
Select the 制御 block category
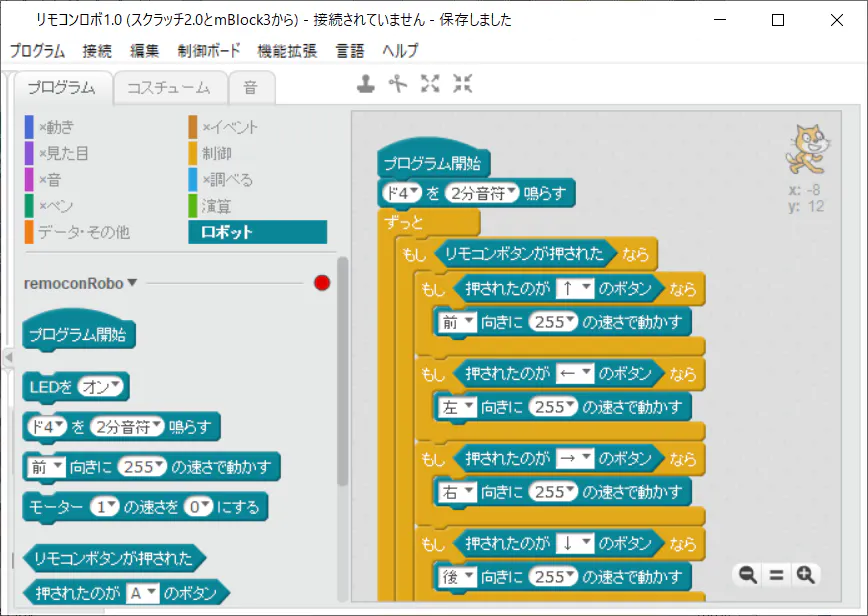click(x=217, y=153)
